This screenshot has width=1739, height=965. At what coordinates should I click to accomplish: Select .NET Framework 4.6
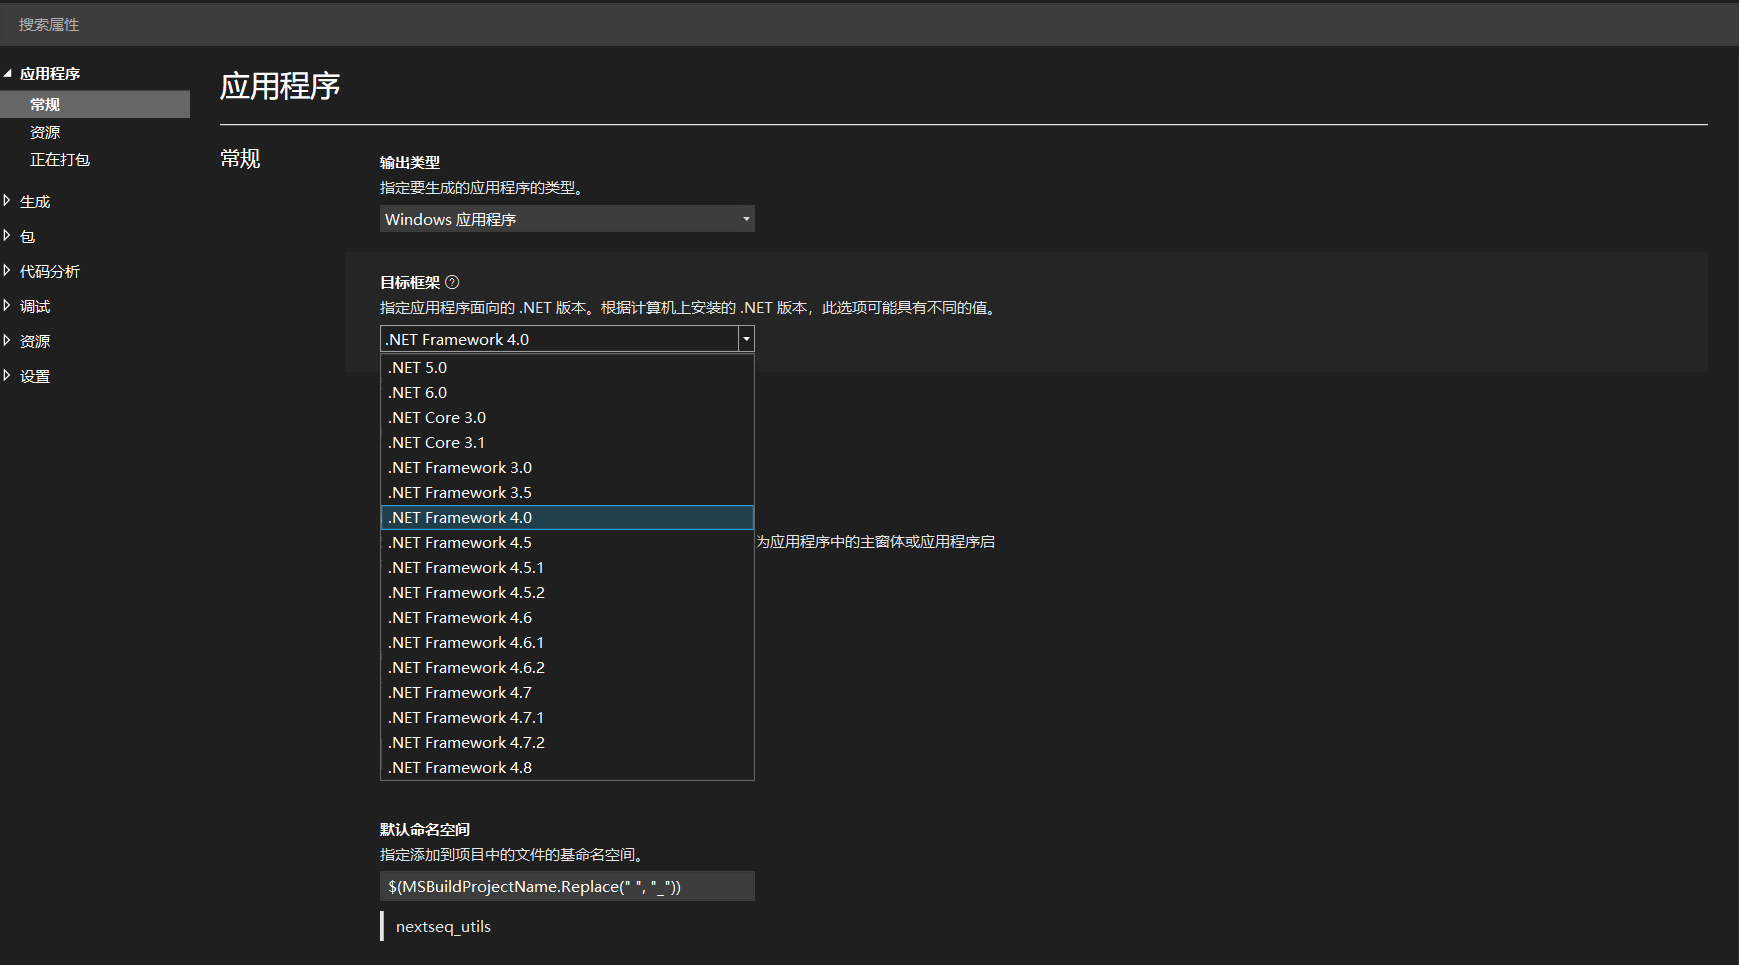click(x=567, y=618)
